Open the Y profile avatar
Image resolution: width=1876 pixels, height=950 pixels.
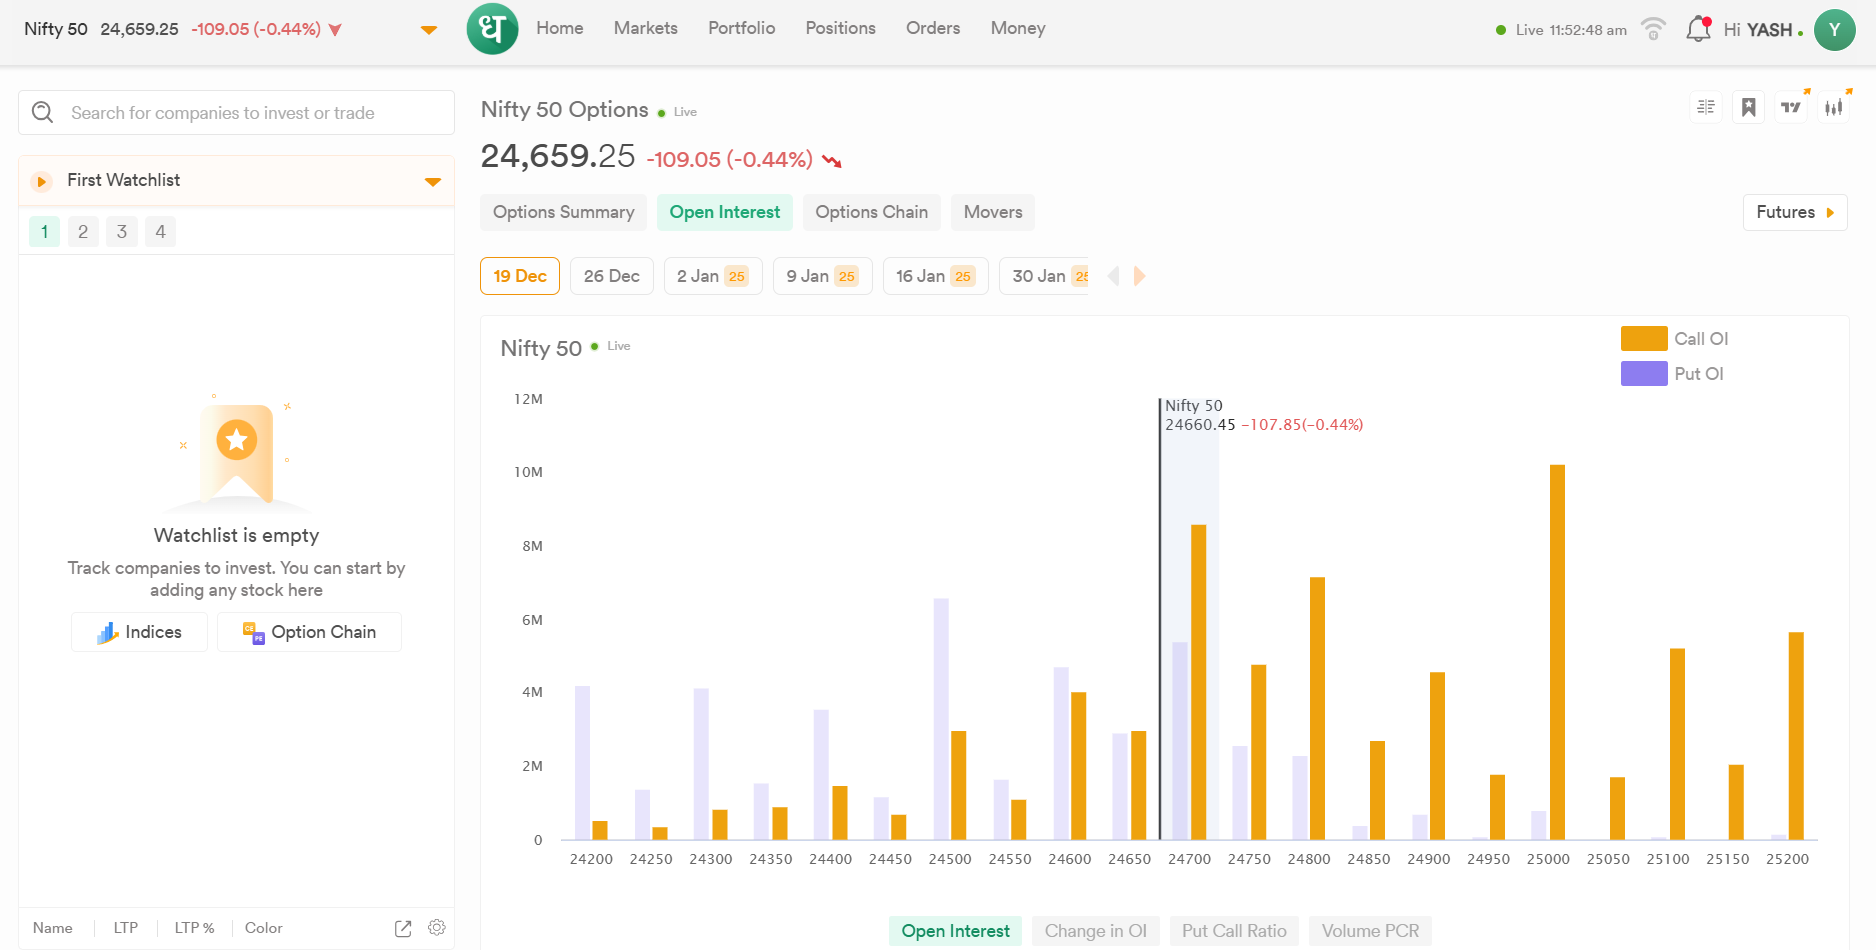pyautogui.click(x=1834, y=30)
